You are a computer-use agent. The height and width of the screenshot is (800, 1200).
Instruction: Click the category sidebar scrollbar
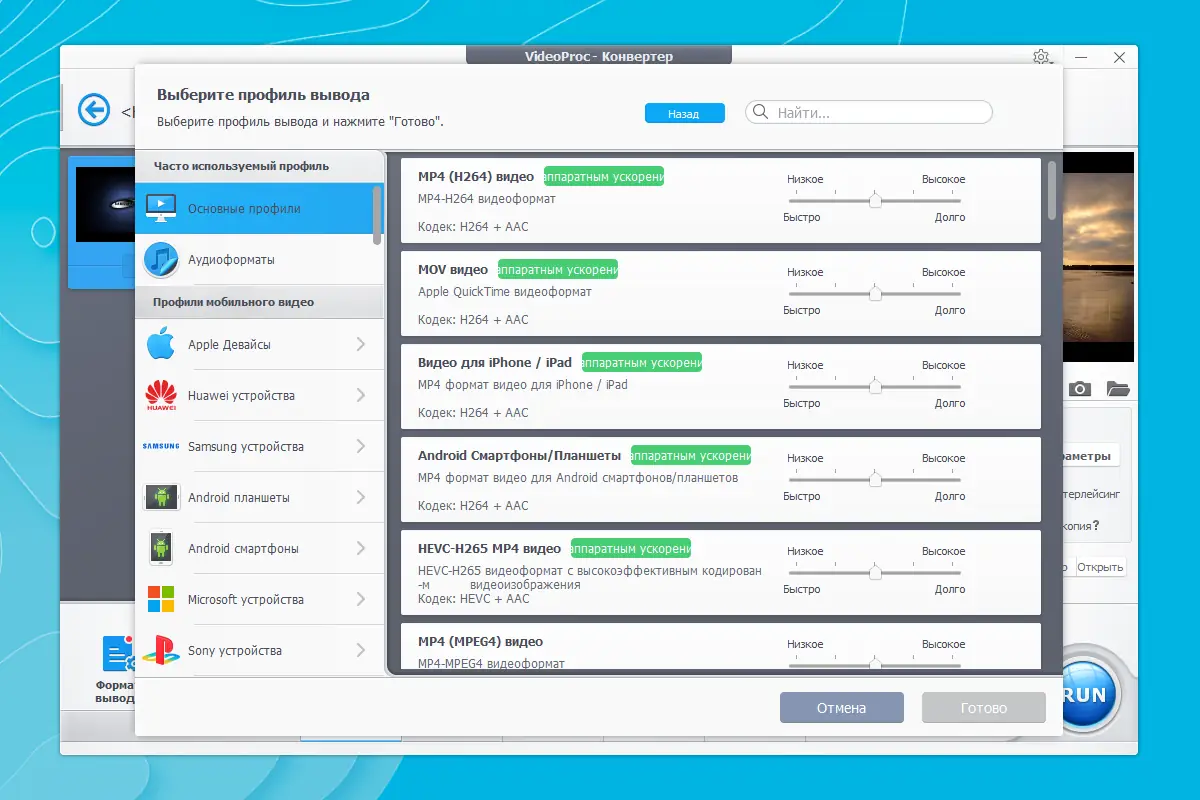[377, 213]
